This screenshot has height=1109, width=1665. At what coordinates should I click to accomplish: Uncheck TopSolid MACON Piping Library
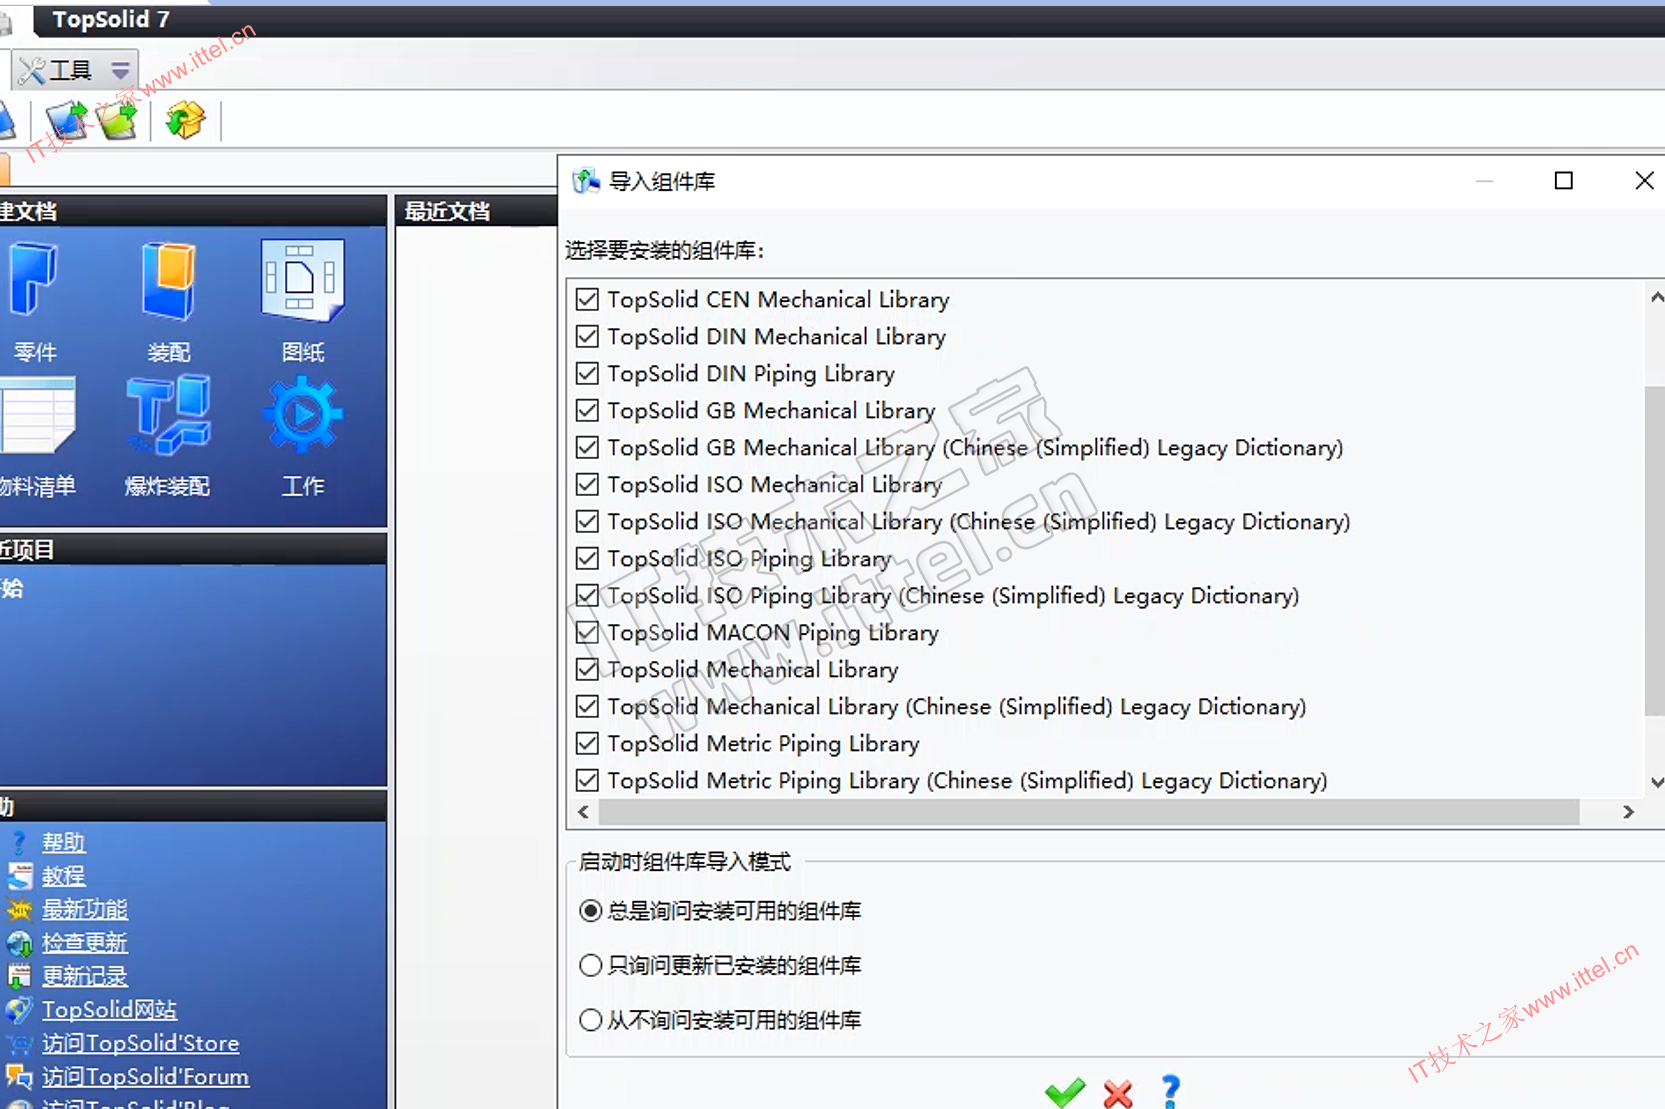pyautogui.click(x=588, y=633)
